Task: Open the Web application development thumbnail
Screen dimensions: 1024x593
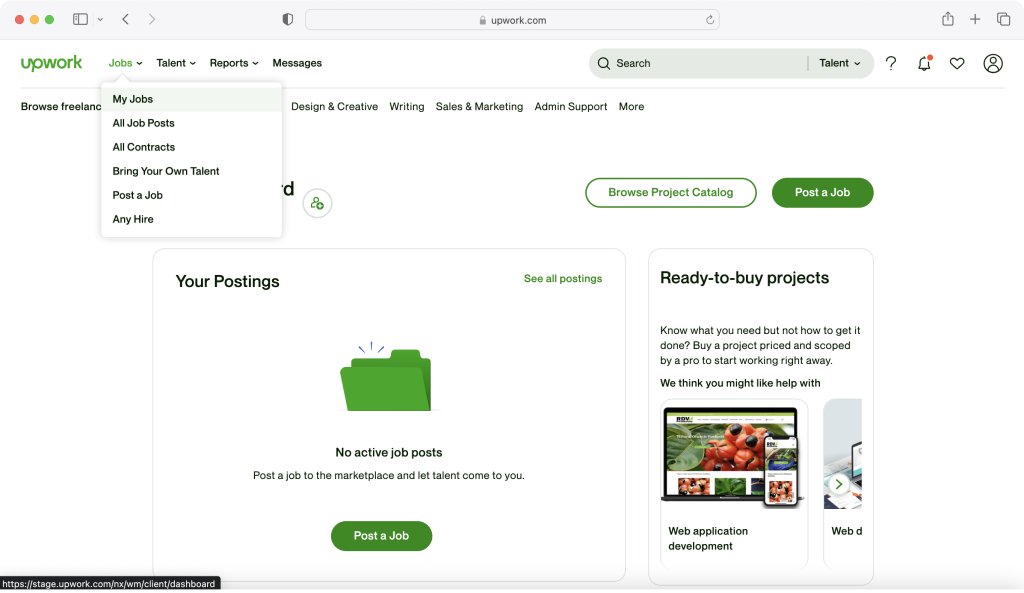Action: pos(734,456)
